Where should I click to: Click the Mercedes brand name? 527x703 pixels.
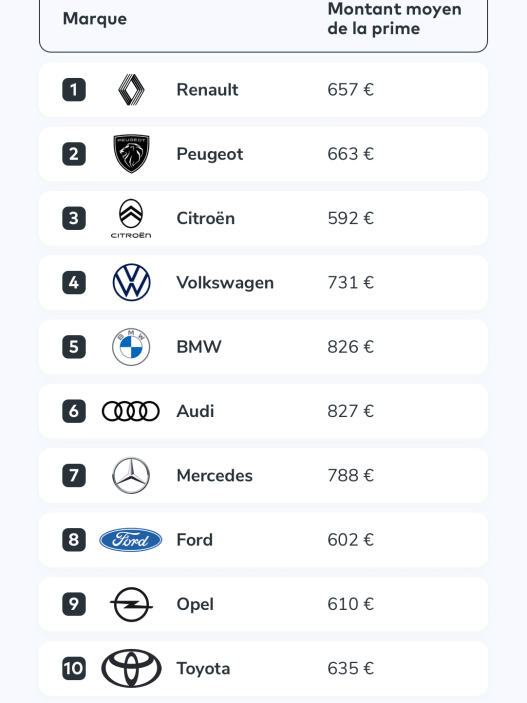click(214, 475)
